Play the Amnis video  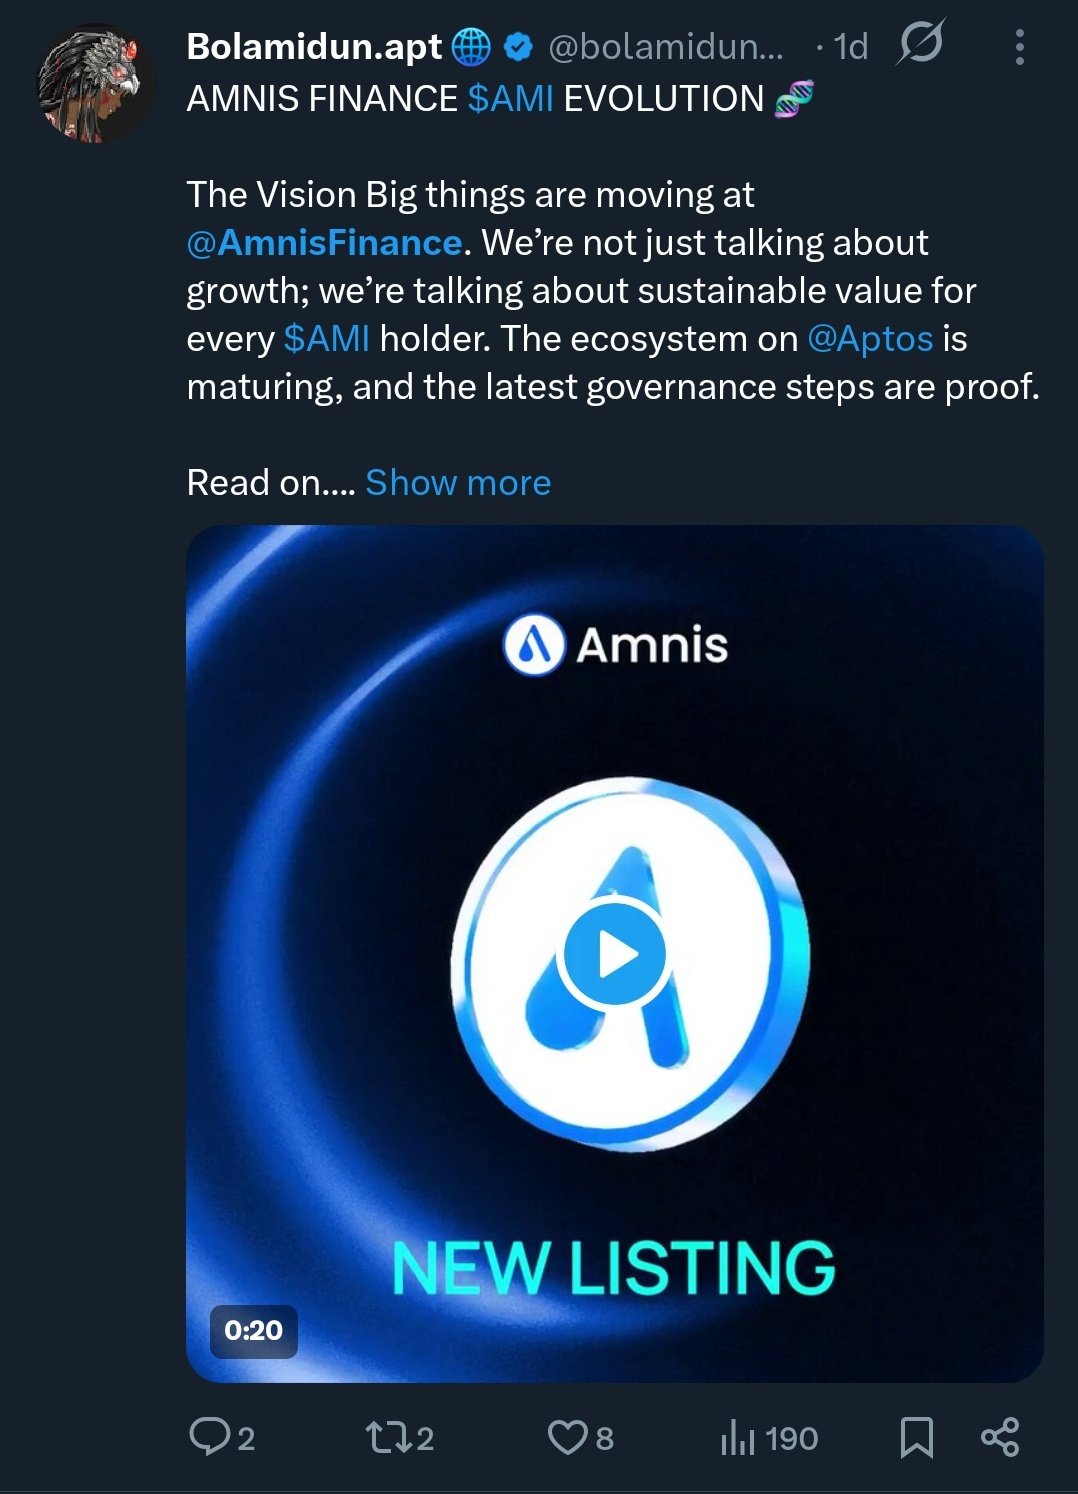(614, 954)
